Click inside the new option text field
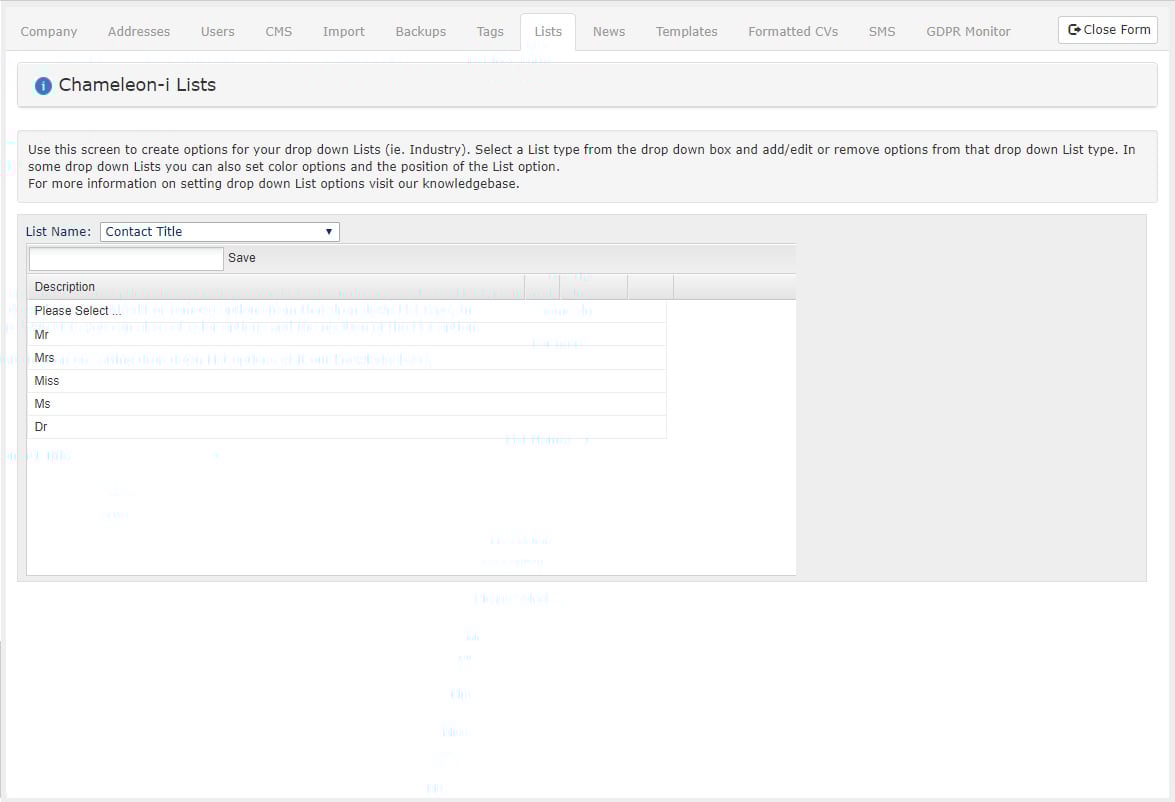Screen dimensions: 1175x802 (125, 258)
